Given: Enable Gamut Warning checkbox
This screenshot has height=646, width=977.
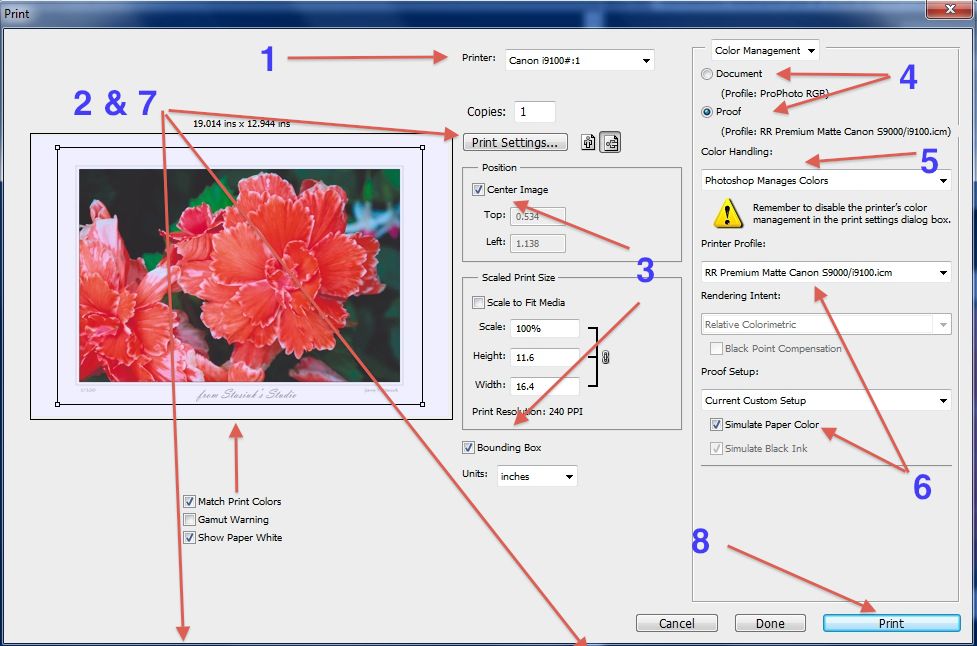Looking at the screenshot, I should 189,520.
